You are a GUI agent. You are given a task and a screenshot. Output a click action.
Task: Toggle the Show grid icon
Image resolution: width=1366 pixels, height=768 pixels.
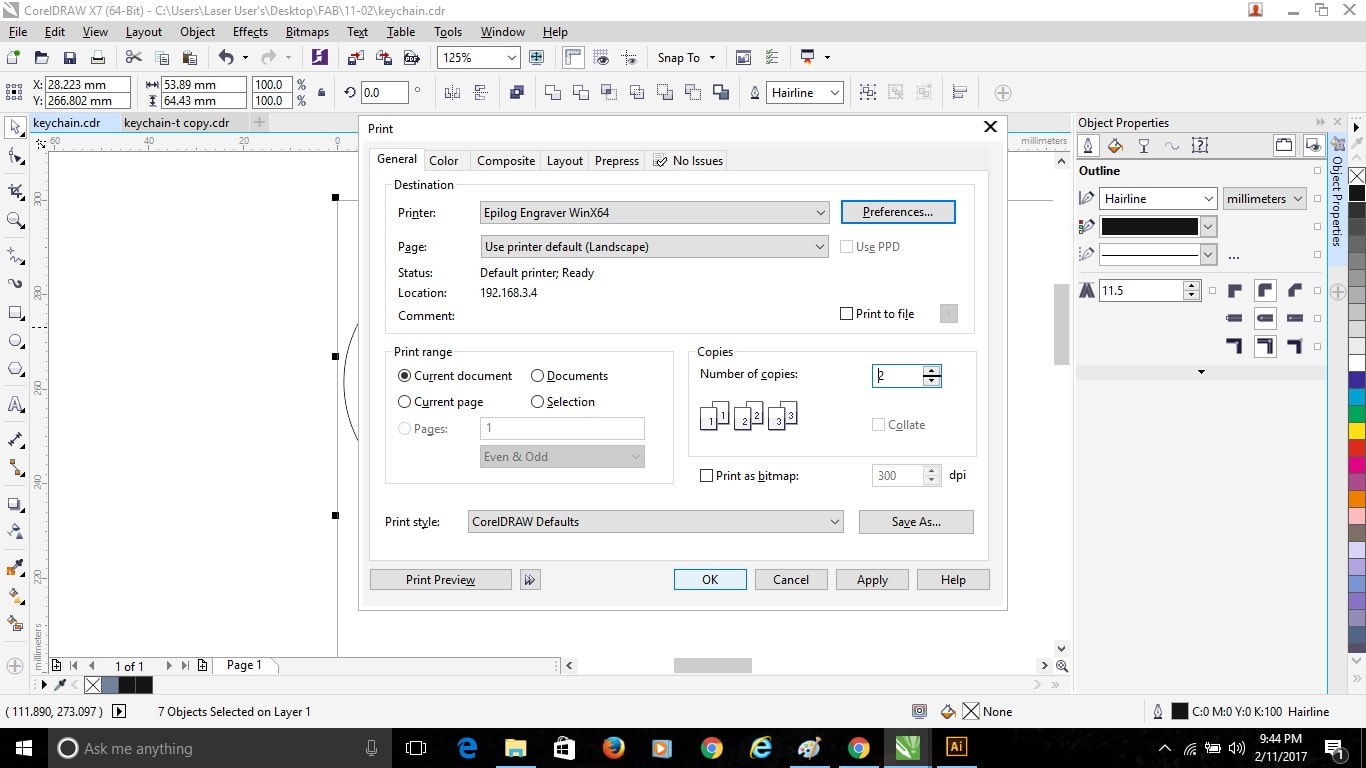pyautogui.click(x=601, y=58)
